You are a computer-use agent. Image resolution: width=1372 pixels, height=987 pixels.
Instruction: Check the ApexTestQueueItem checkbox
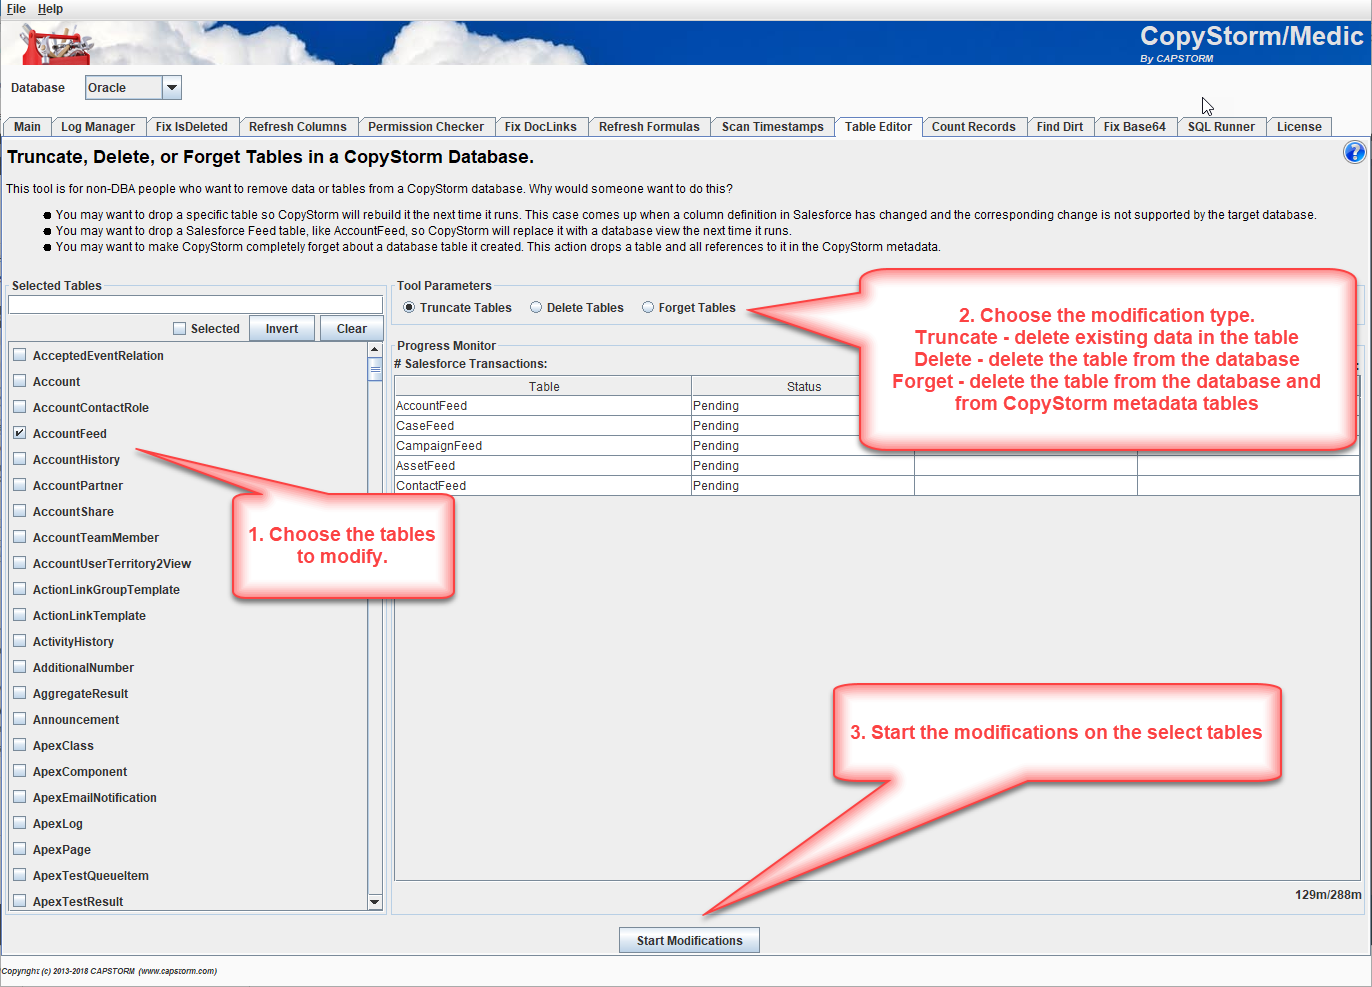[x=19, y=874]
